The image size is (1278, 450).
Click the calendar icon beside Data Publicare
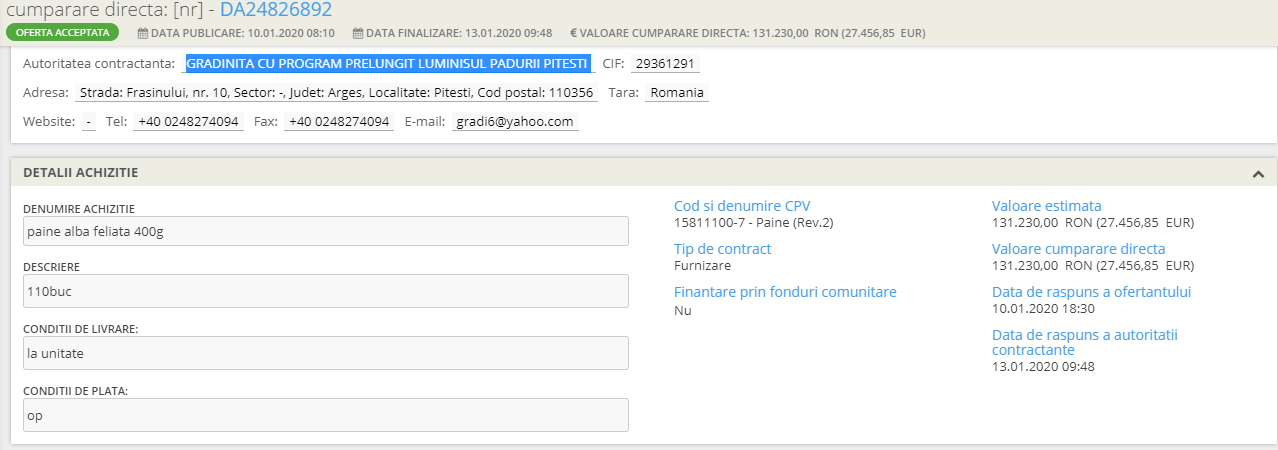[x=144, y=32]
